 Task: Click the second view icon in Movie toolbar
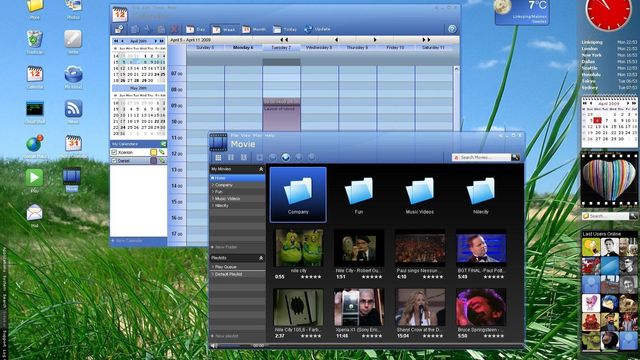point(231,157)
